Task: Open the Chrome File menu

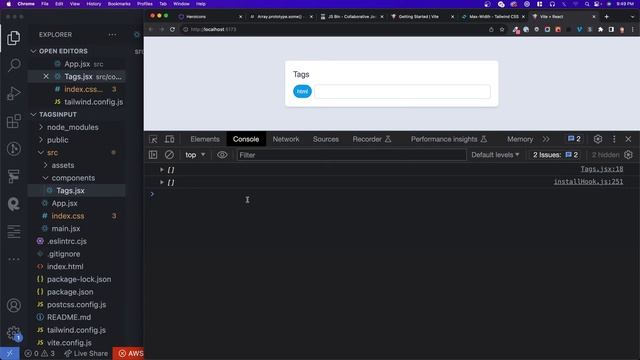Action: 45,4
